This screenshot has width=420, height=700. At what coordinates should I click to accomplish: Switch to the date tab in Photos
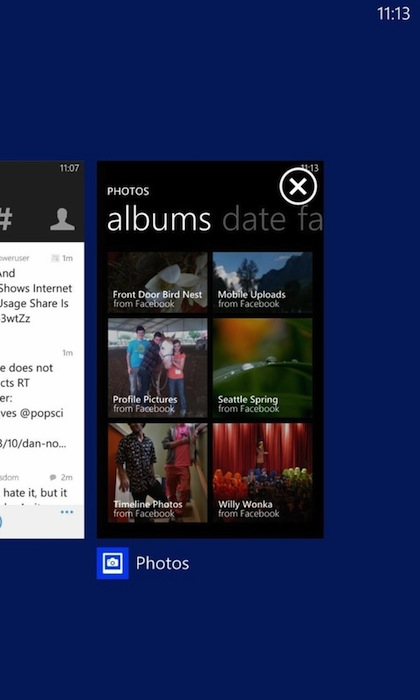point(254,219)
